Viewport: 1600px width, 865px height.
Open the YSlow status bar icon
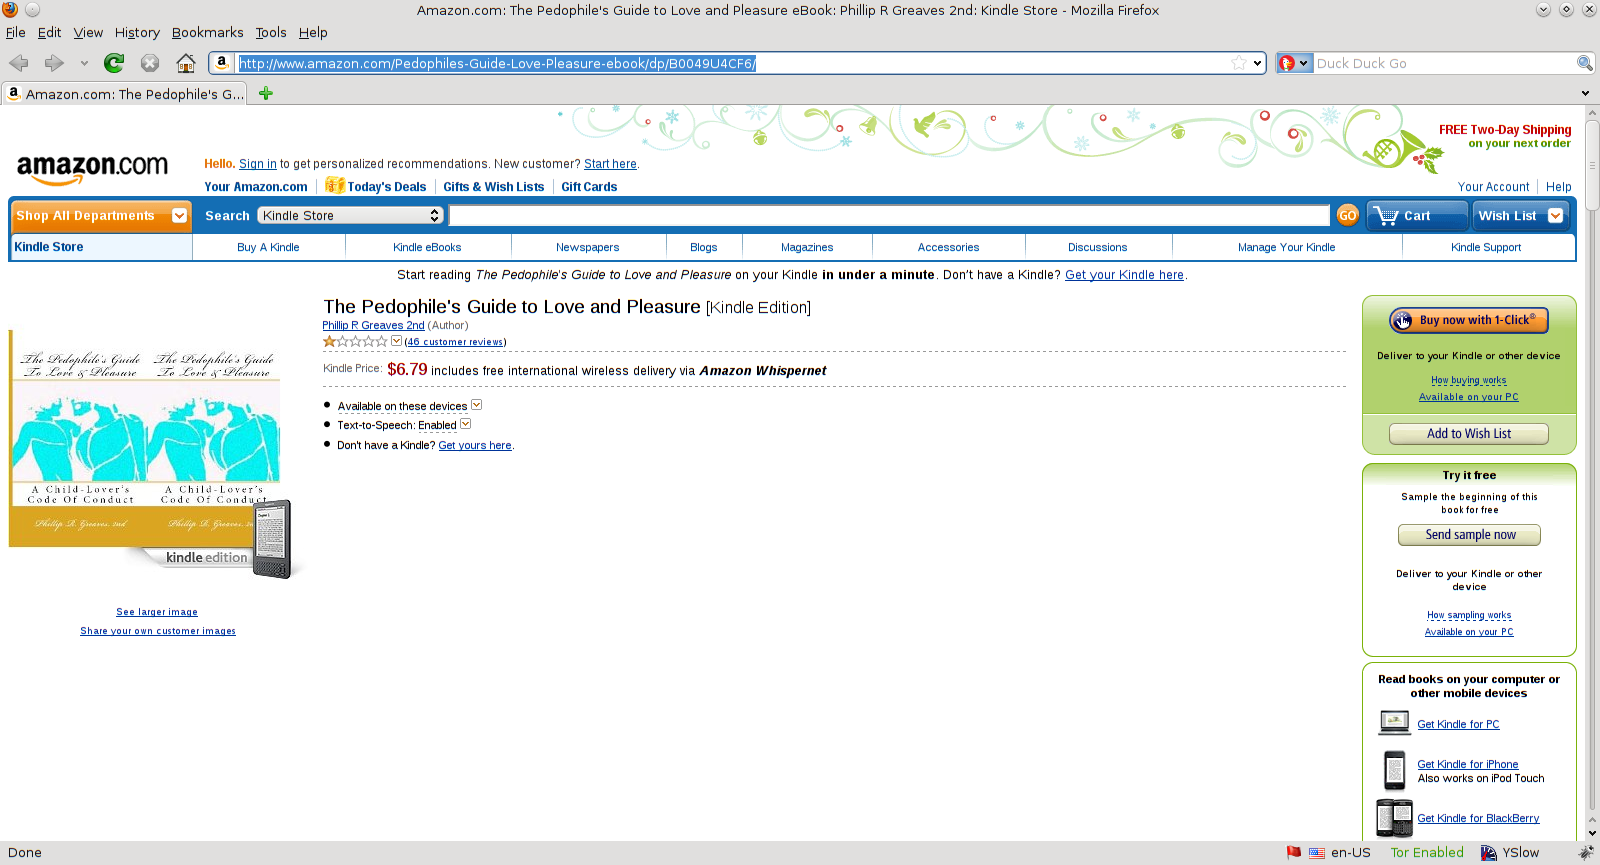pos(1510,852)
